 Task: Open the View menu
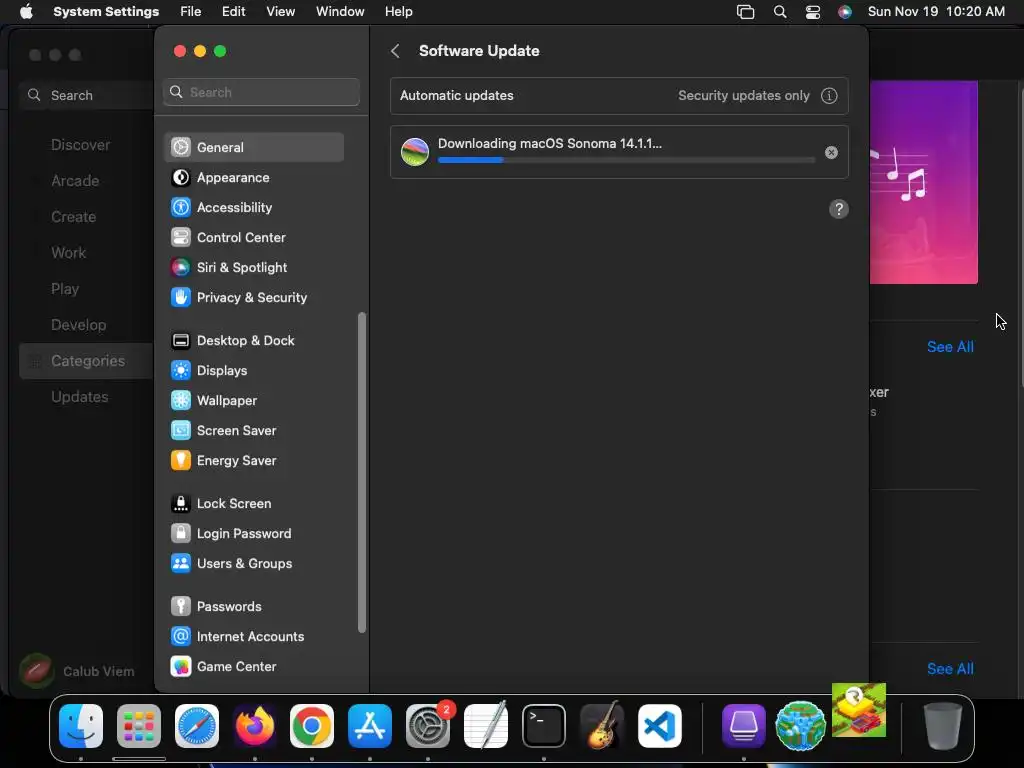280,12
